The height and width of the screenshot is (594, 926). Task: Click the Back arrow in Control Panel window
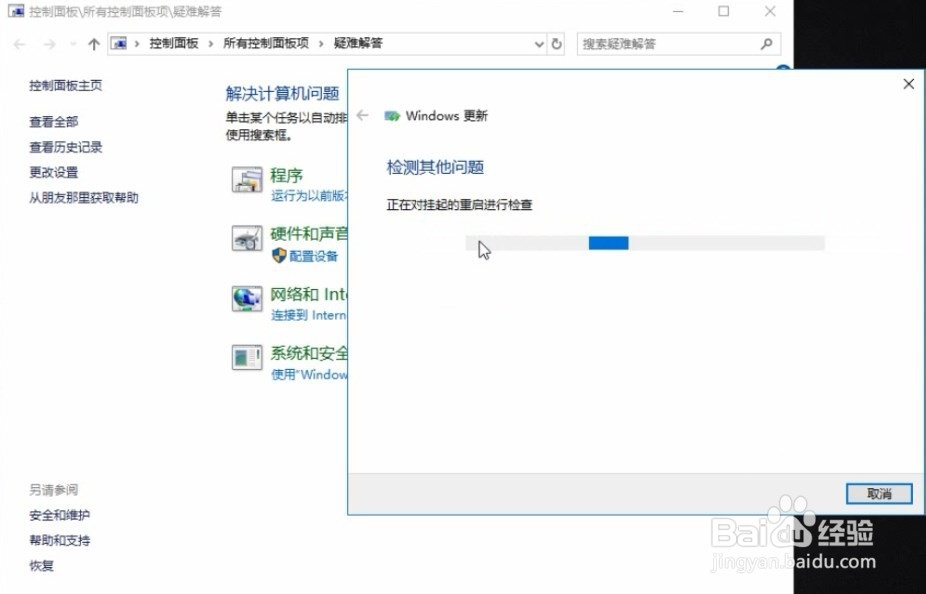point(19,44)
